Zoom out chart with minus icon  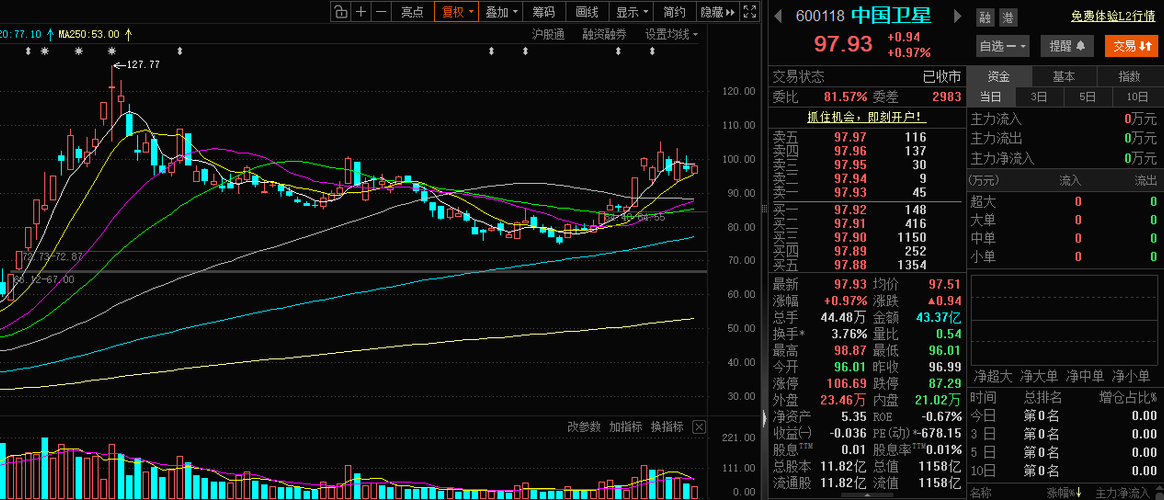coord(382,11)
